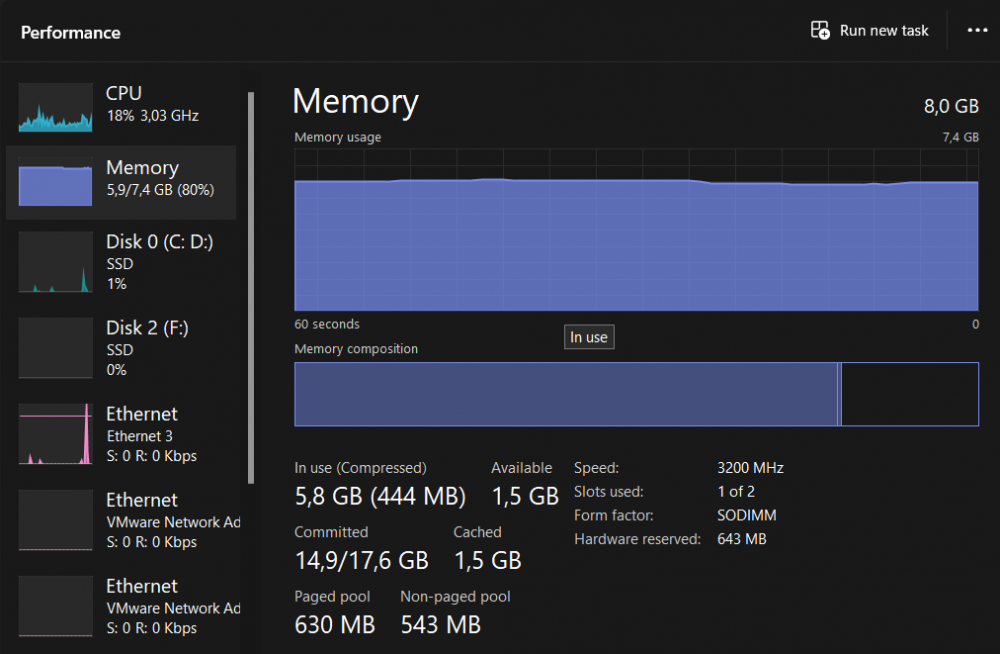Click the Non-paged pool 543 MB value
Image resolution: width=1000 pixels, height=654 pixels.
441,625
